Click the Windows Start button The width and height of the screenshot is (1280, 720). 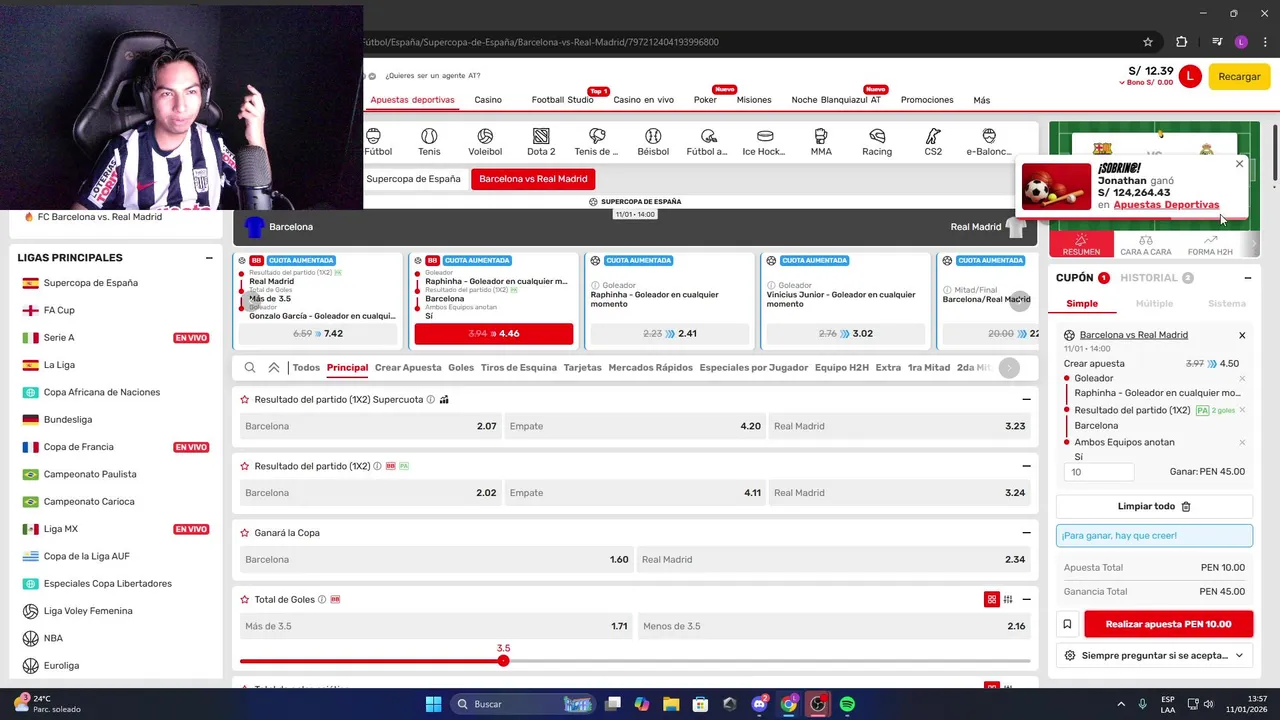[x=433, y=704]
